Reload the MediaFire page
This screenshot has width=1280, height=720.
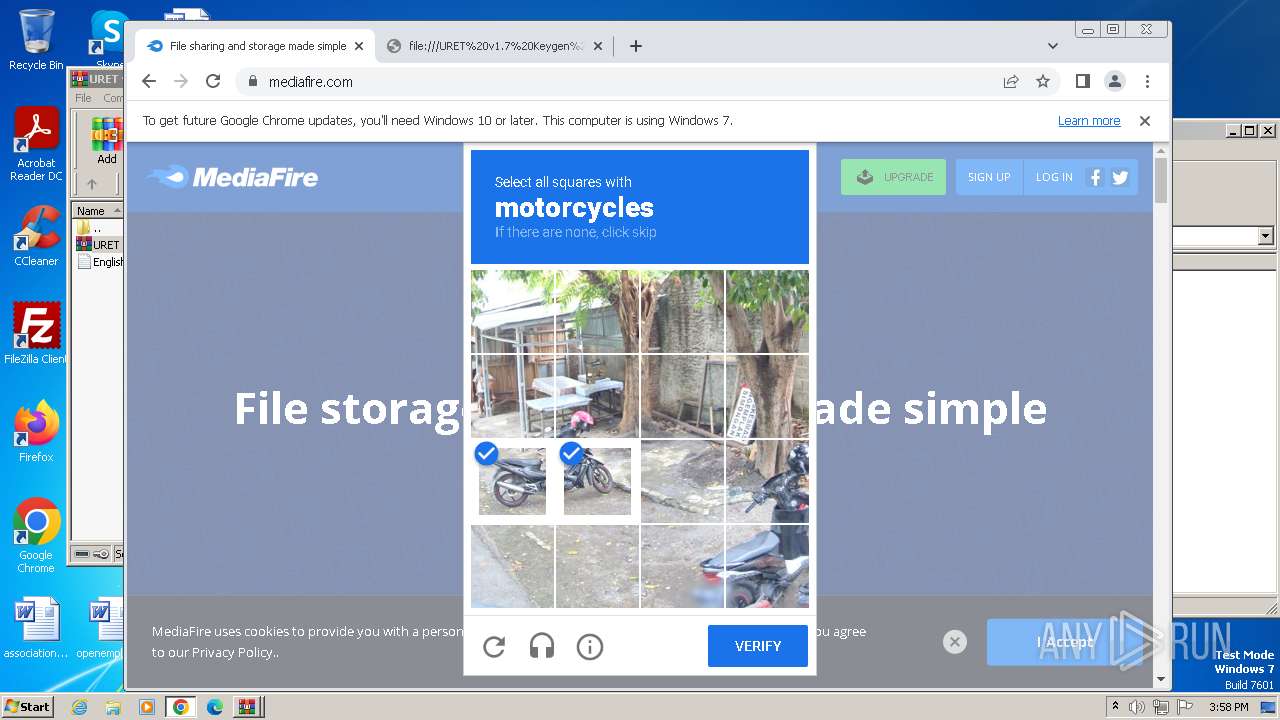click(213, 82)
